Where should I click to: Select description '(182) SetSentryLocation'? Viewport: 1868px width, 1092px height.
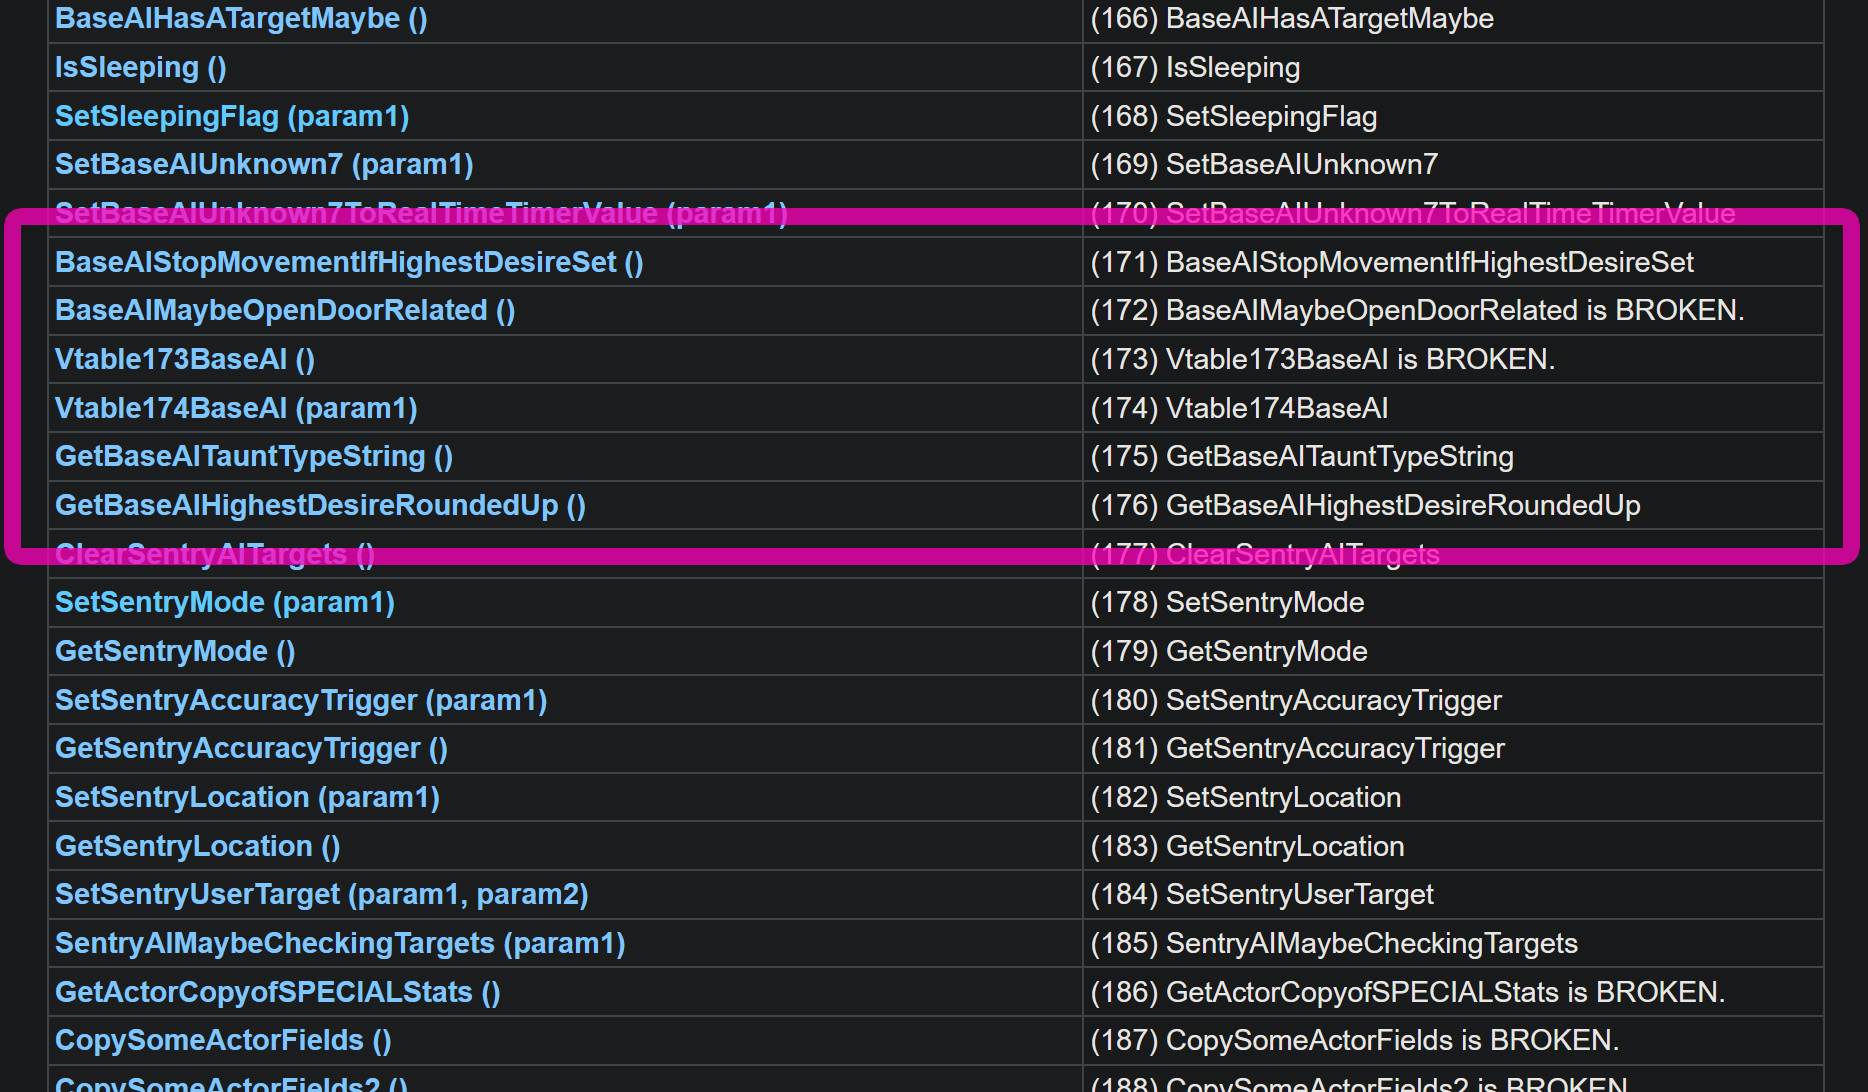1246,797
